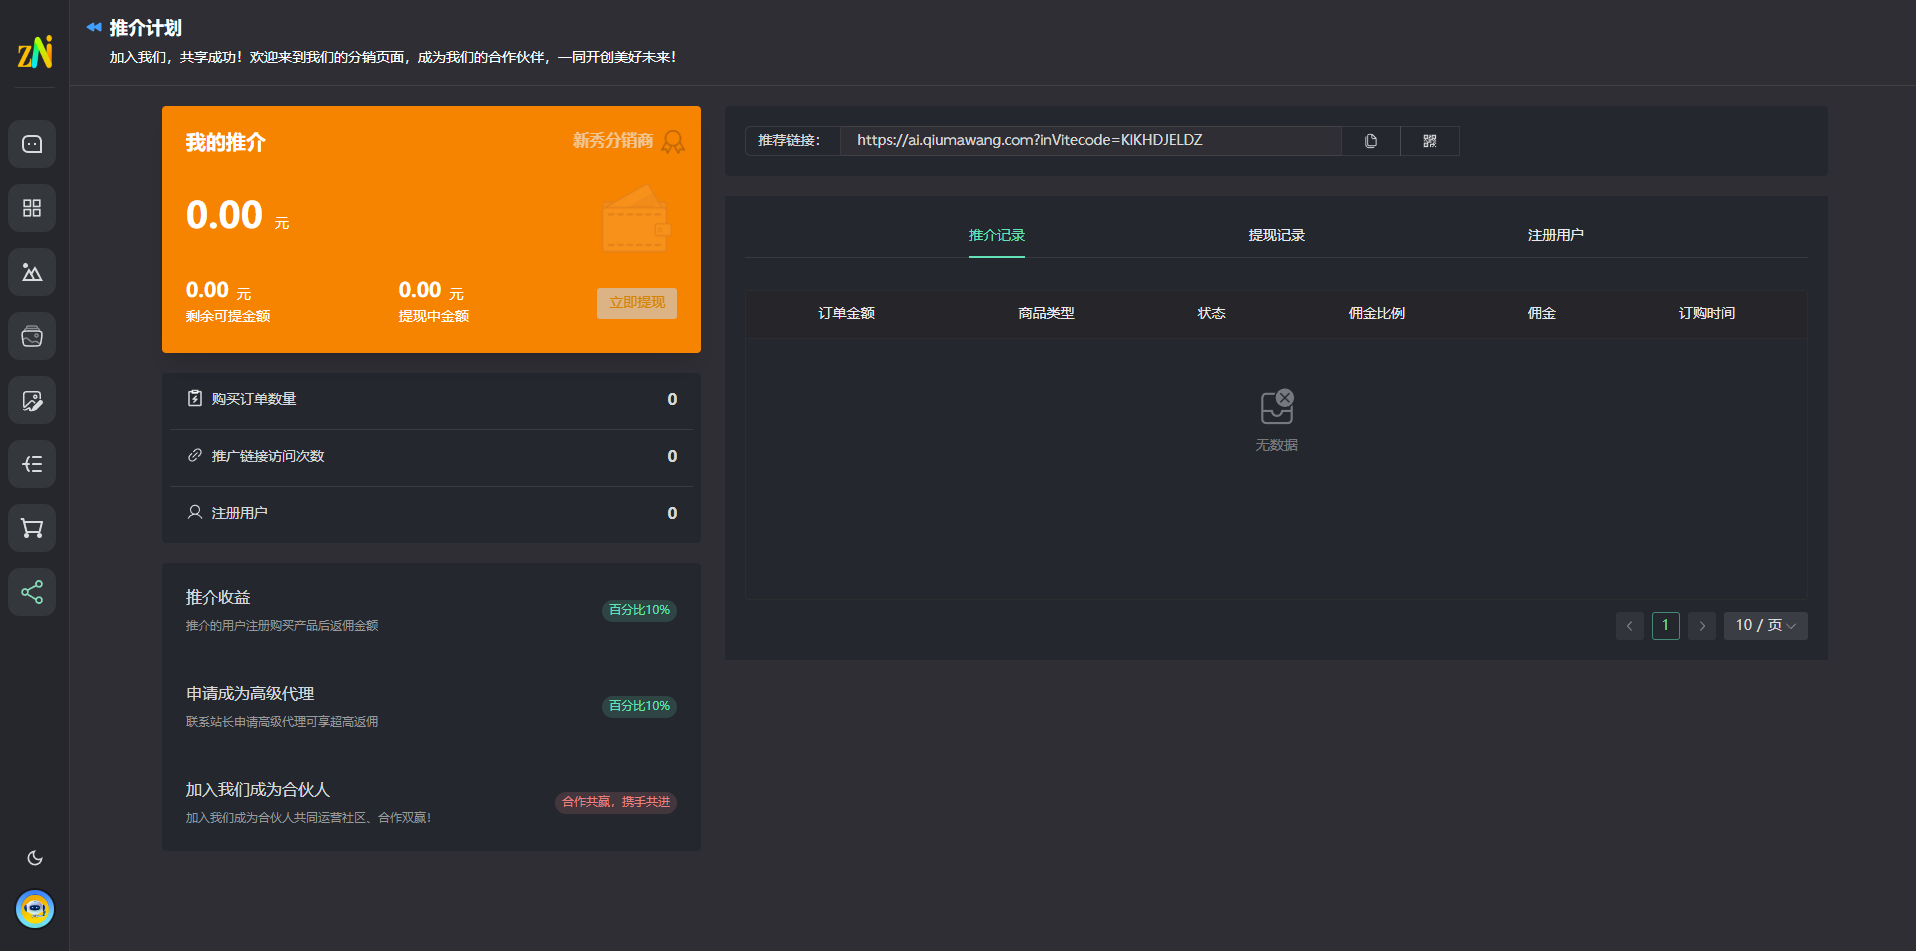
Task: Click the 百分比10% tag next to 申请成为高级代理
Action: tap(639, 706)
